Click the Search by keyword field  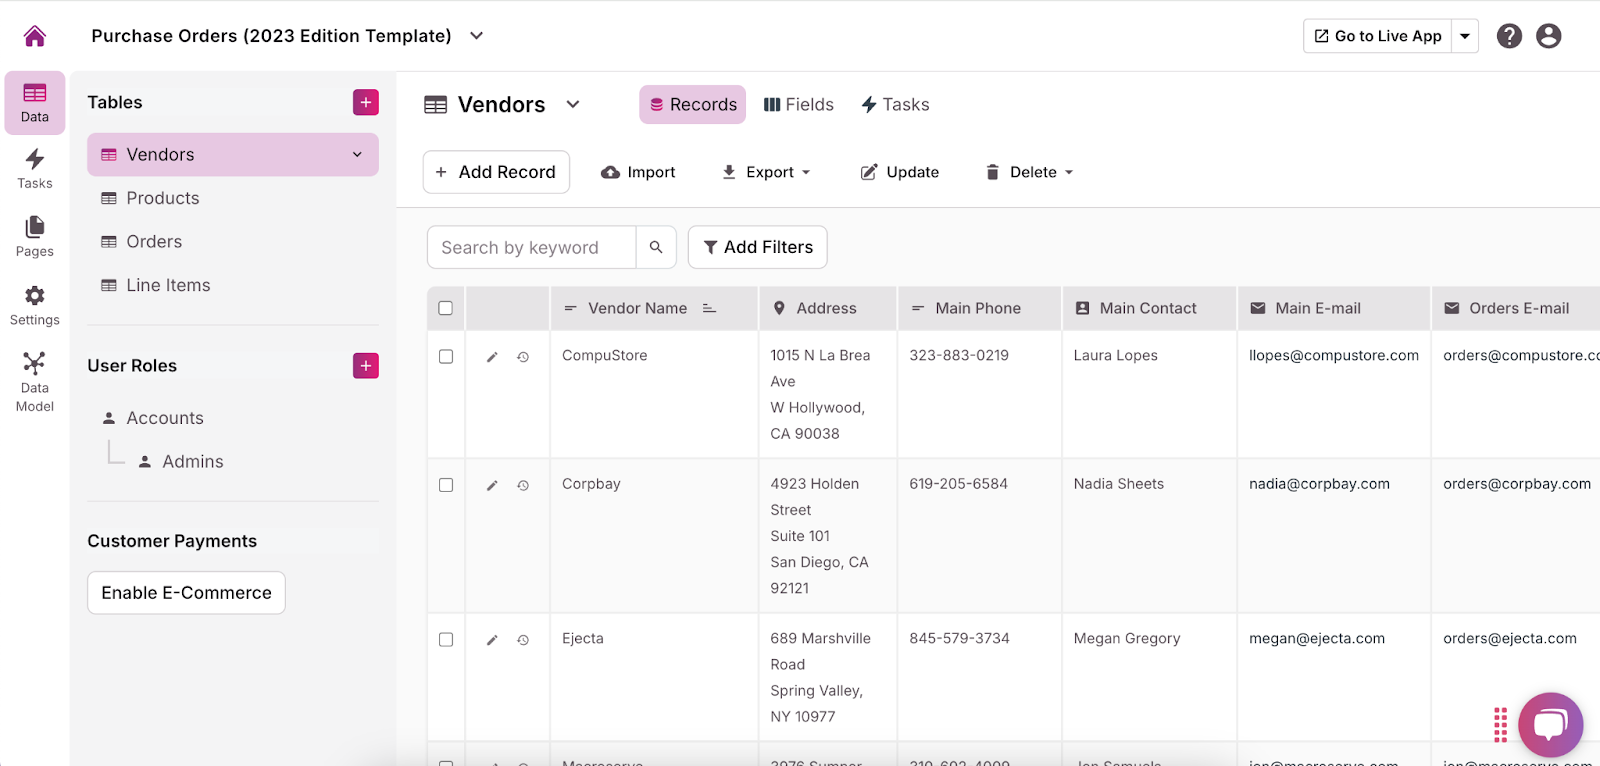531,247
